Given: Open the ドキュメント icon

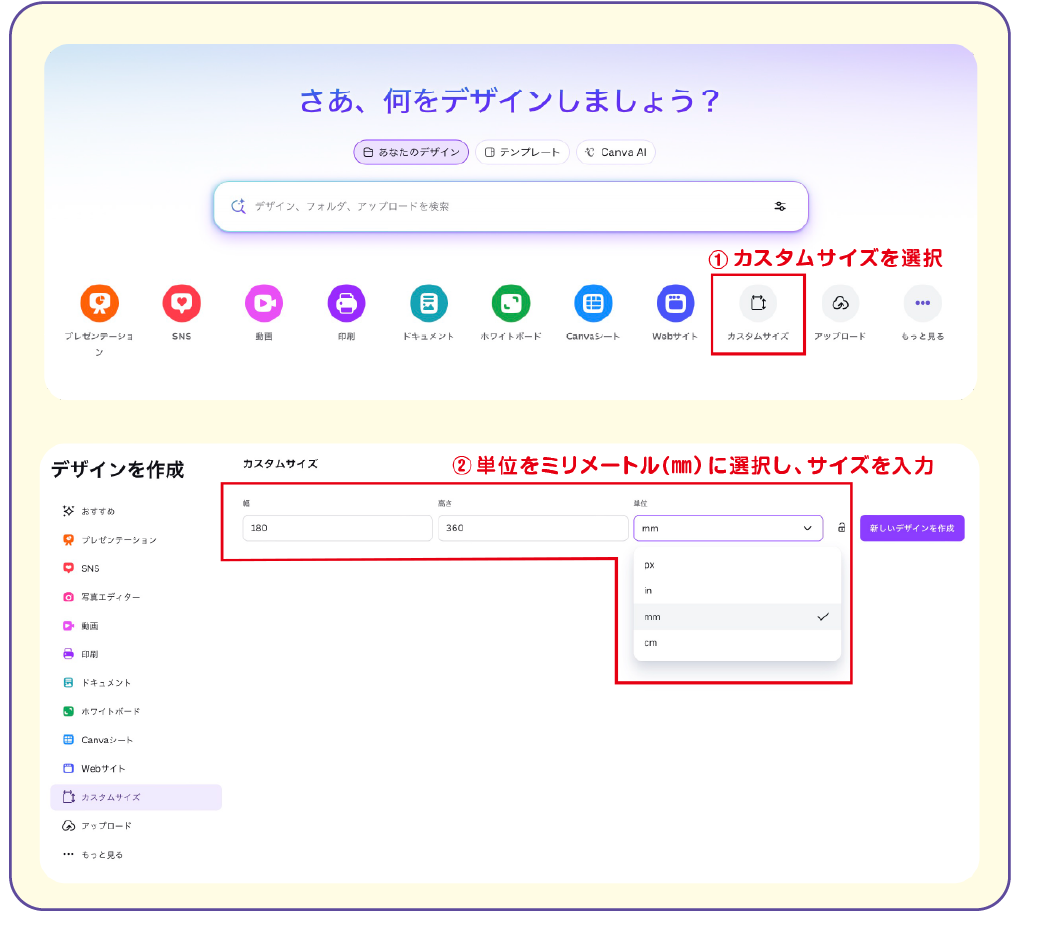Looking at the screenshot, I should tap(428, 303).
